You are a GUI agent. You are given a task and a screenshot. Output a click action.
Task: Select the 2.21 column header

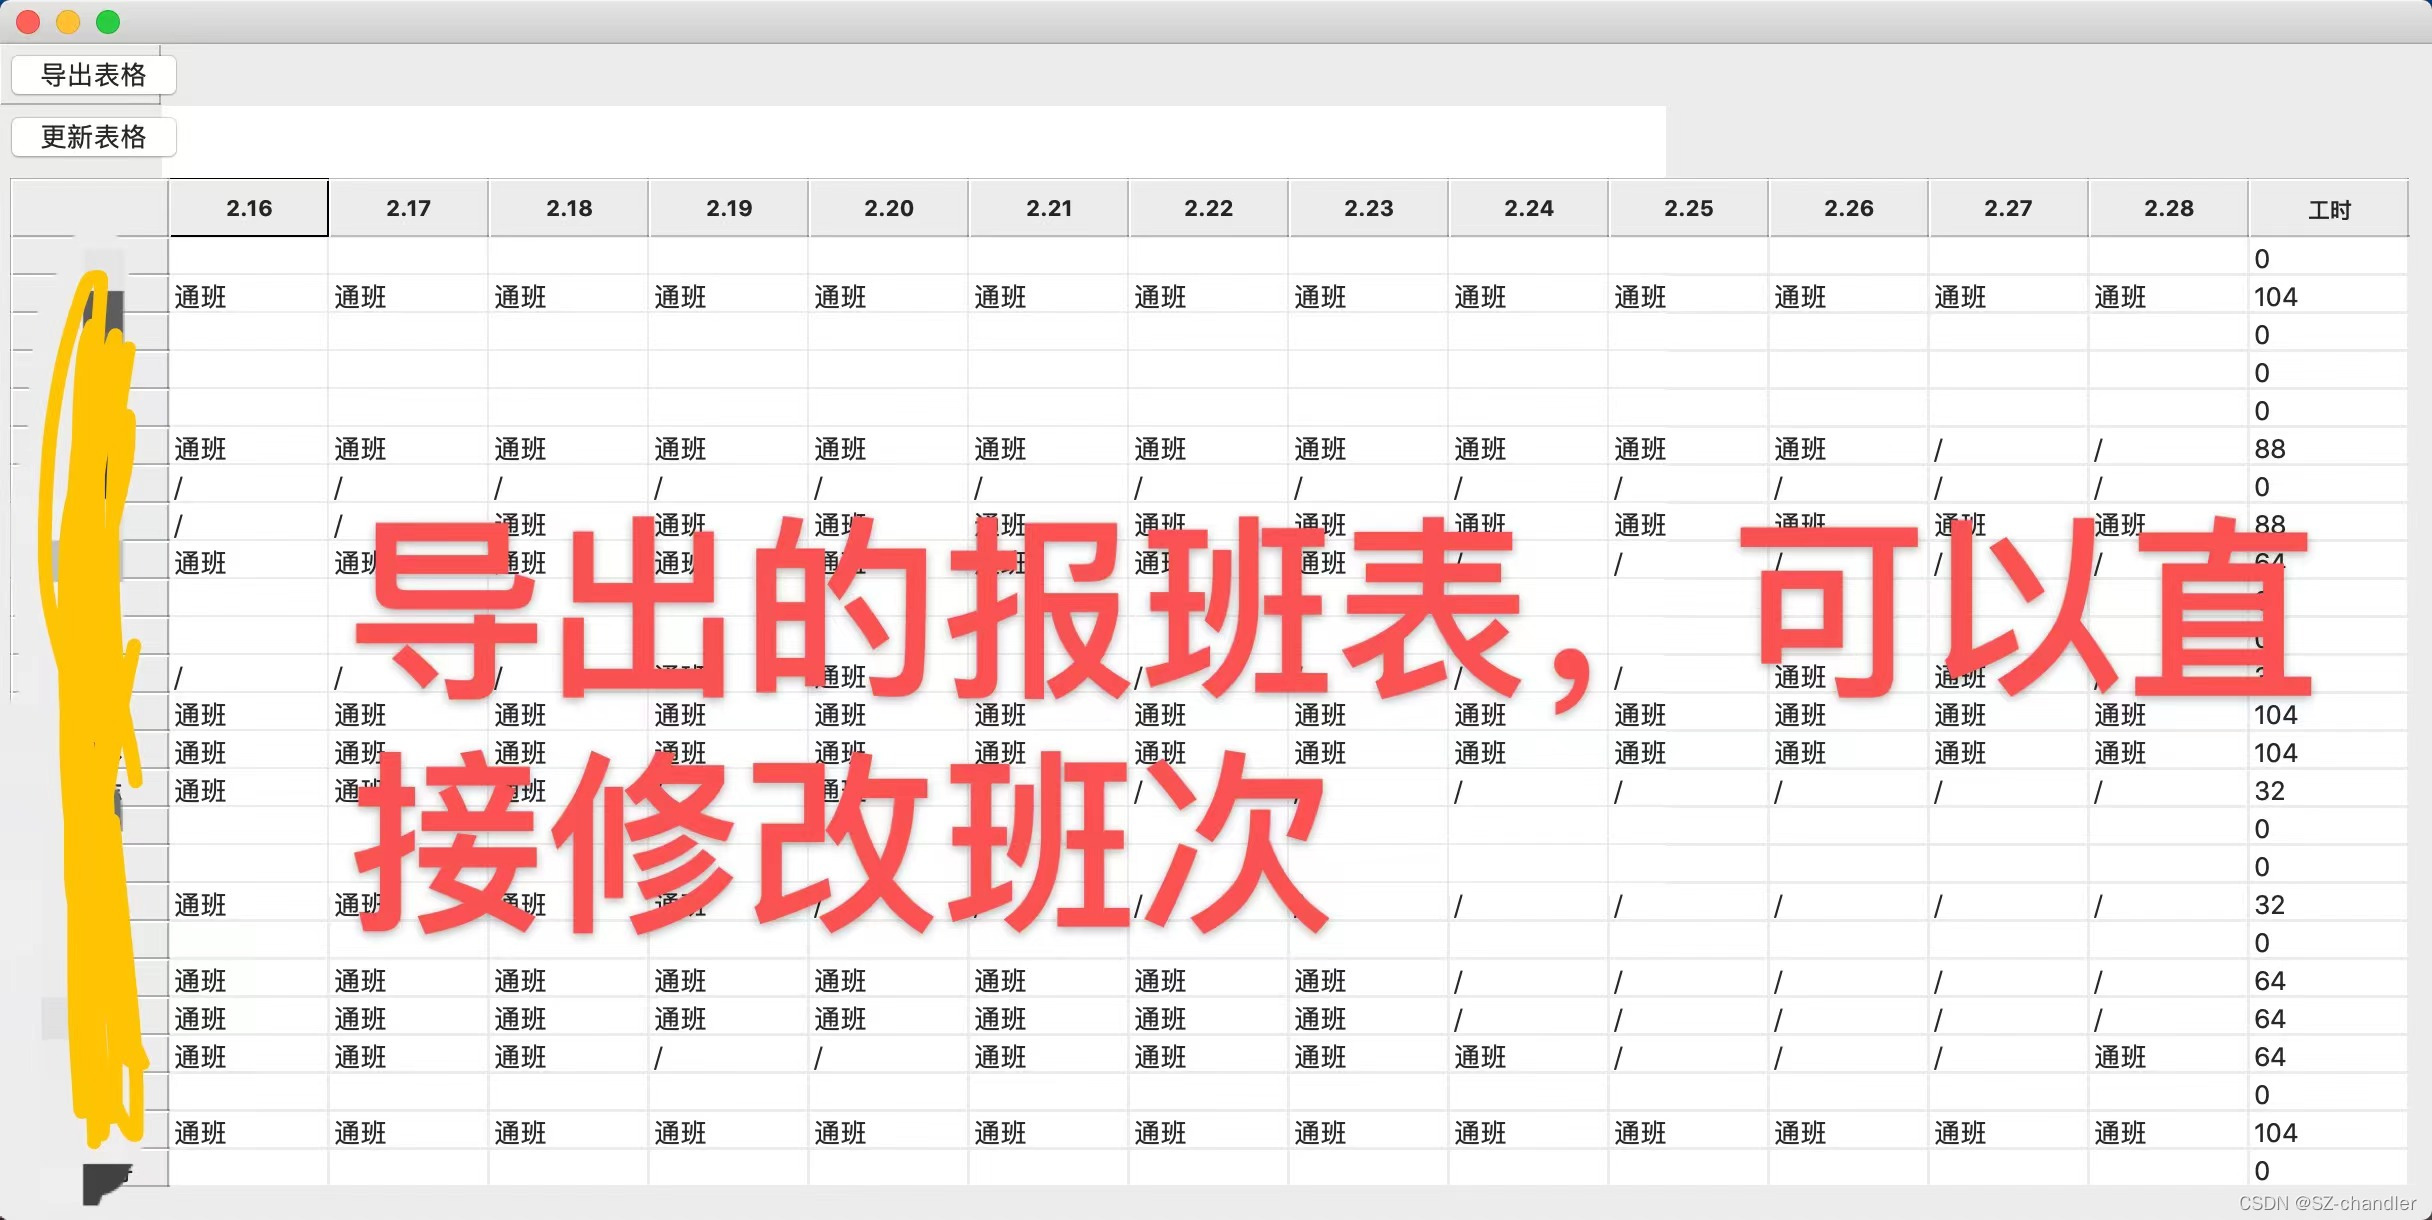pos(1048,208)
